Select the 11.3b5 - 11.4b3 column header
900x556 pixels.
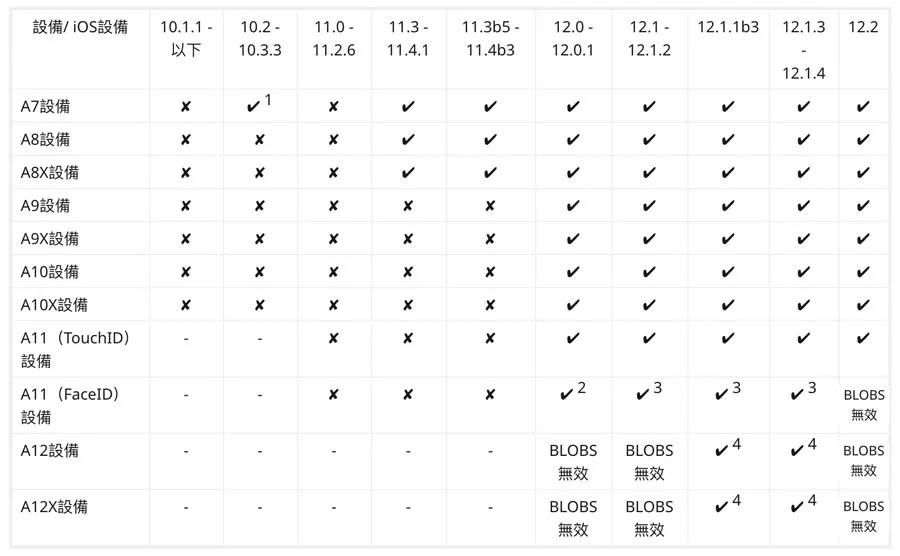(x=490, y=39)
